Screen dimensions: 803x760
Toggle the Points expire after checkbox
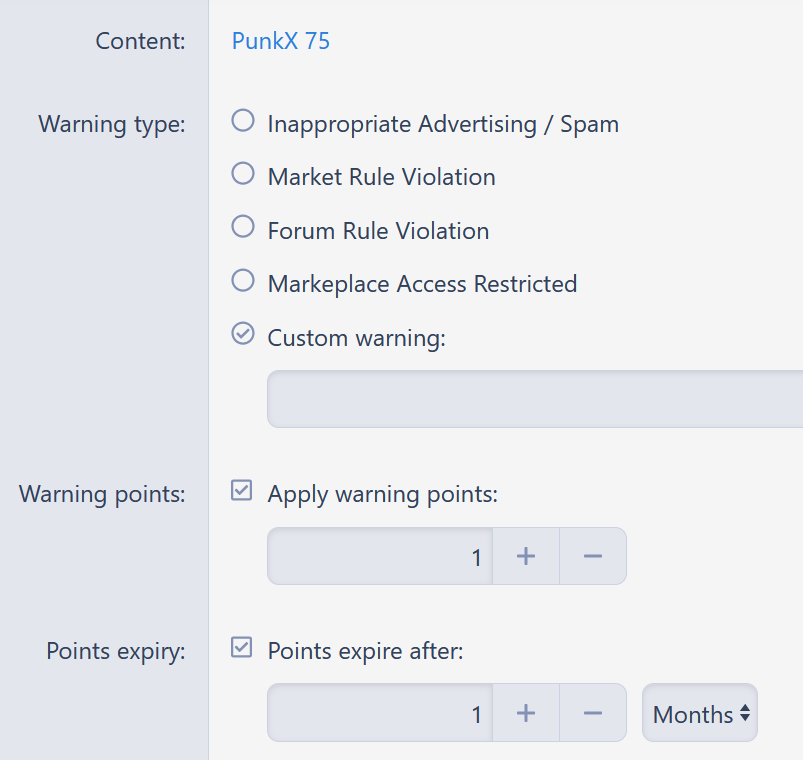pyautogui.click(x=241, y=647)
